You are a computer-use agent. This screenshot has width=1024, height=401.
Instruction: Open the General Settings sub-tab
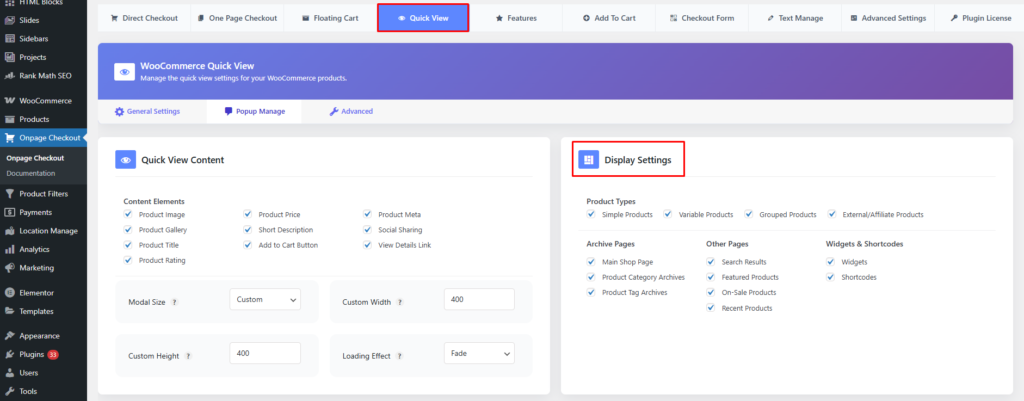tap(147, 111)
